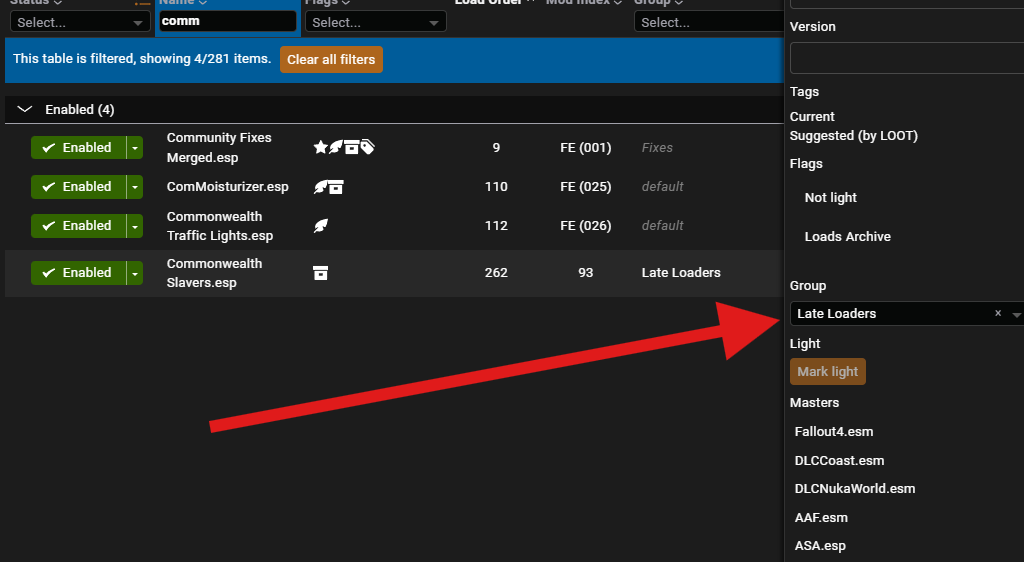The width and height of the screenshot is (1024, 562).
Task: Click archive icon on Commonwealth Slavers.esp row
Action: point(321,273)
